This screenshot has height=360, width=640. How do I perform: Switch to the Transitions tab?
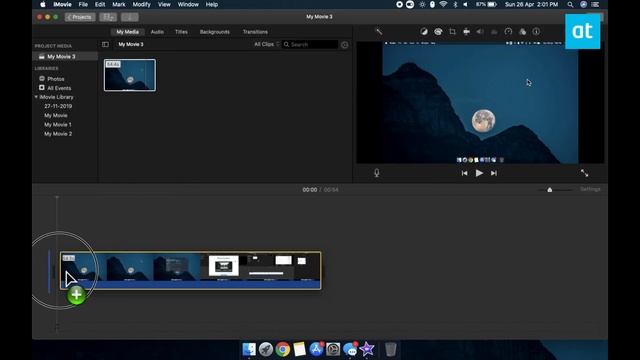click(255, 32)
